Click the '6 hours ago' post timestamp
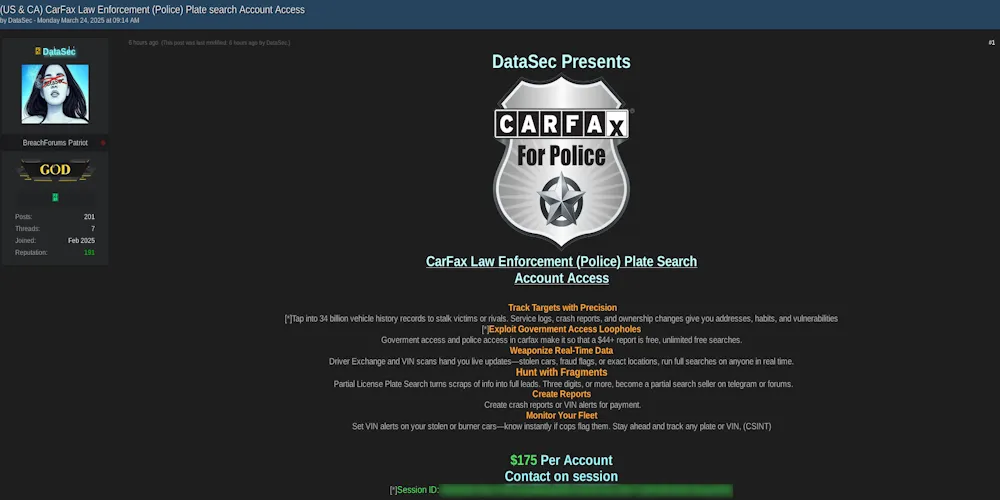Viewport: 1000px width, 500px height. [143, 43]
